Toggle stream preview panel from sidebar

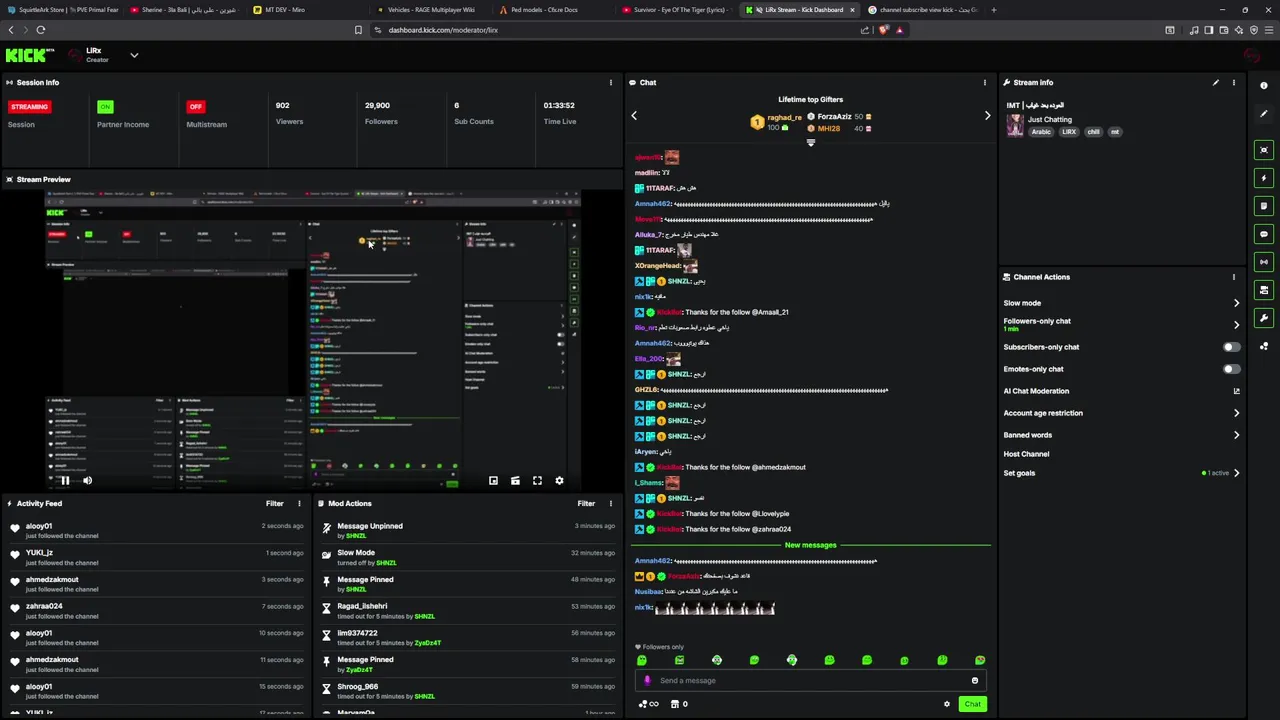[x=1264, y=150]
